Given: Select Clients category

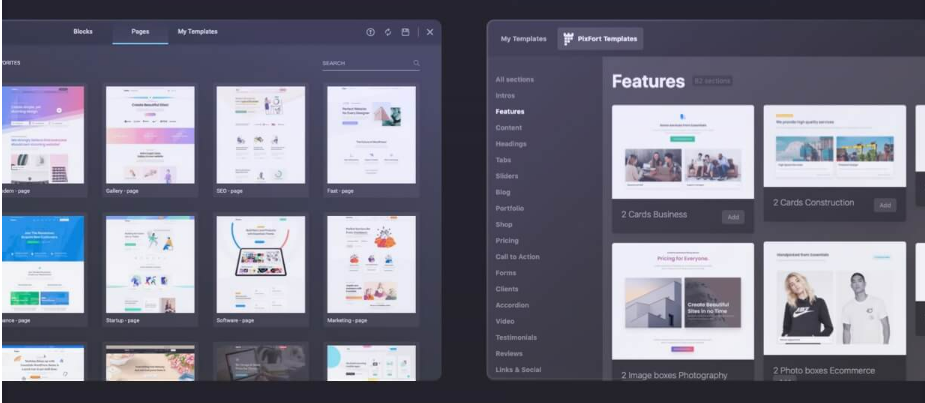Looking at the screenshot, I should 507,289.
